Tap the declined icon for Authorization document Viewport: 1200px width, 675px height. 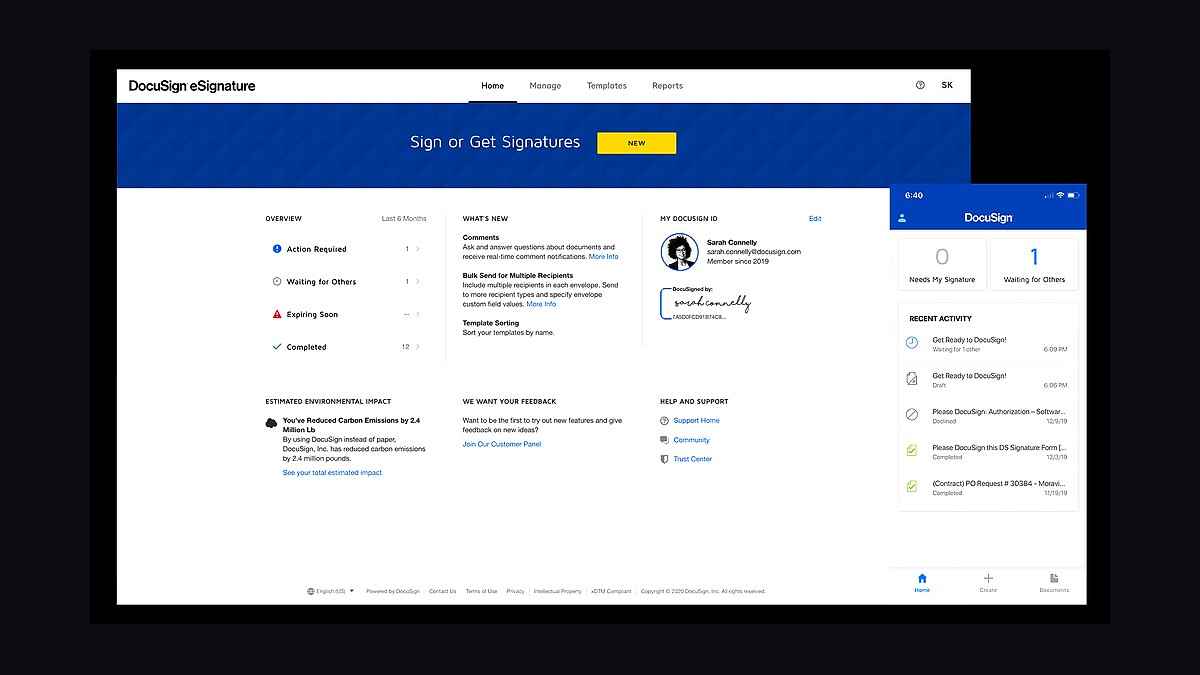point(912,415)
